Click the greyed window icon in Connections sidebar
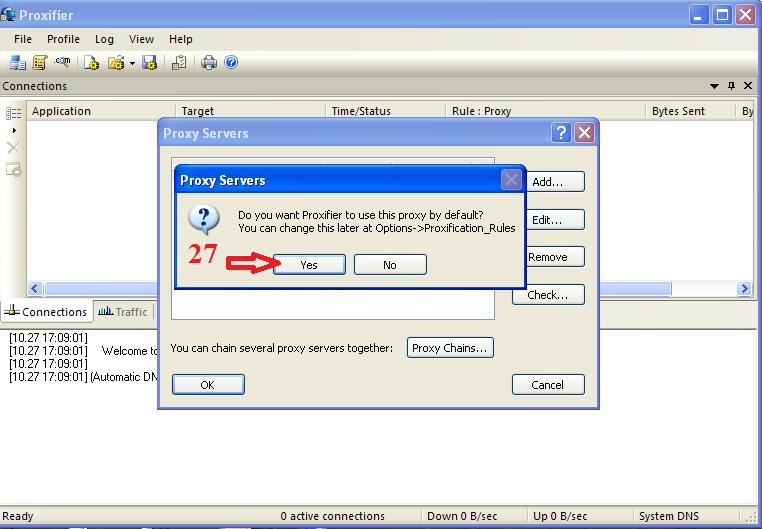Image resolution: width=762 pixels, height=529 pixels. [x=13, y=169]
